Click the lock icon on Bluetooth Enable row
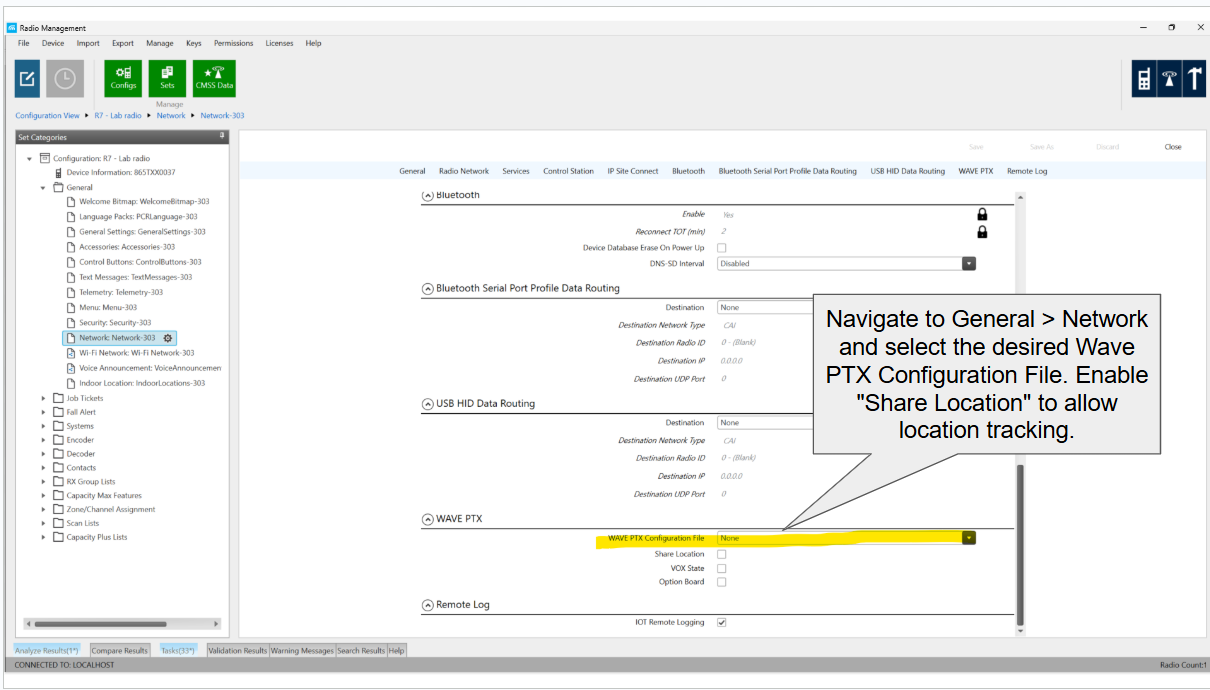The height and width of the screenshot is (690, 1210). click(982, 214)
